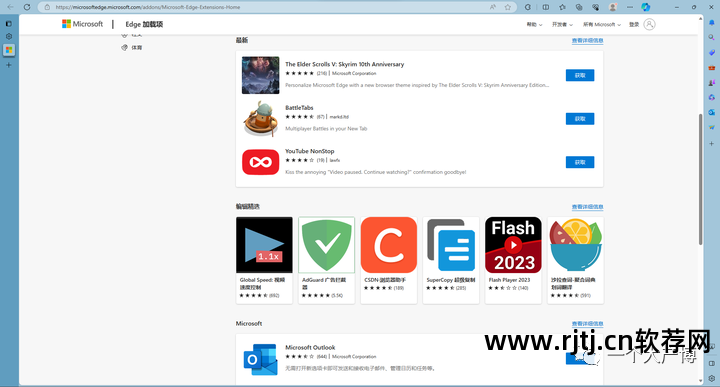Open Collections toolbar icon
This screenshot has width=720, height=387.
click(x=579, y=7)
